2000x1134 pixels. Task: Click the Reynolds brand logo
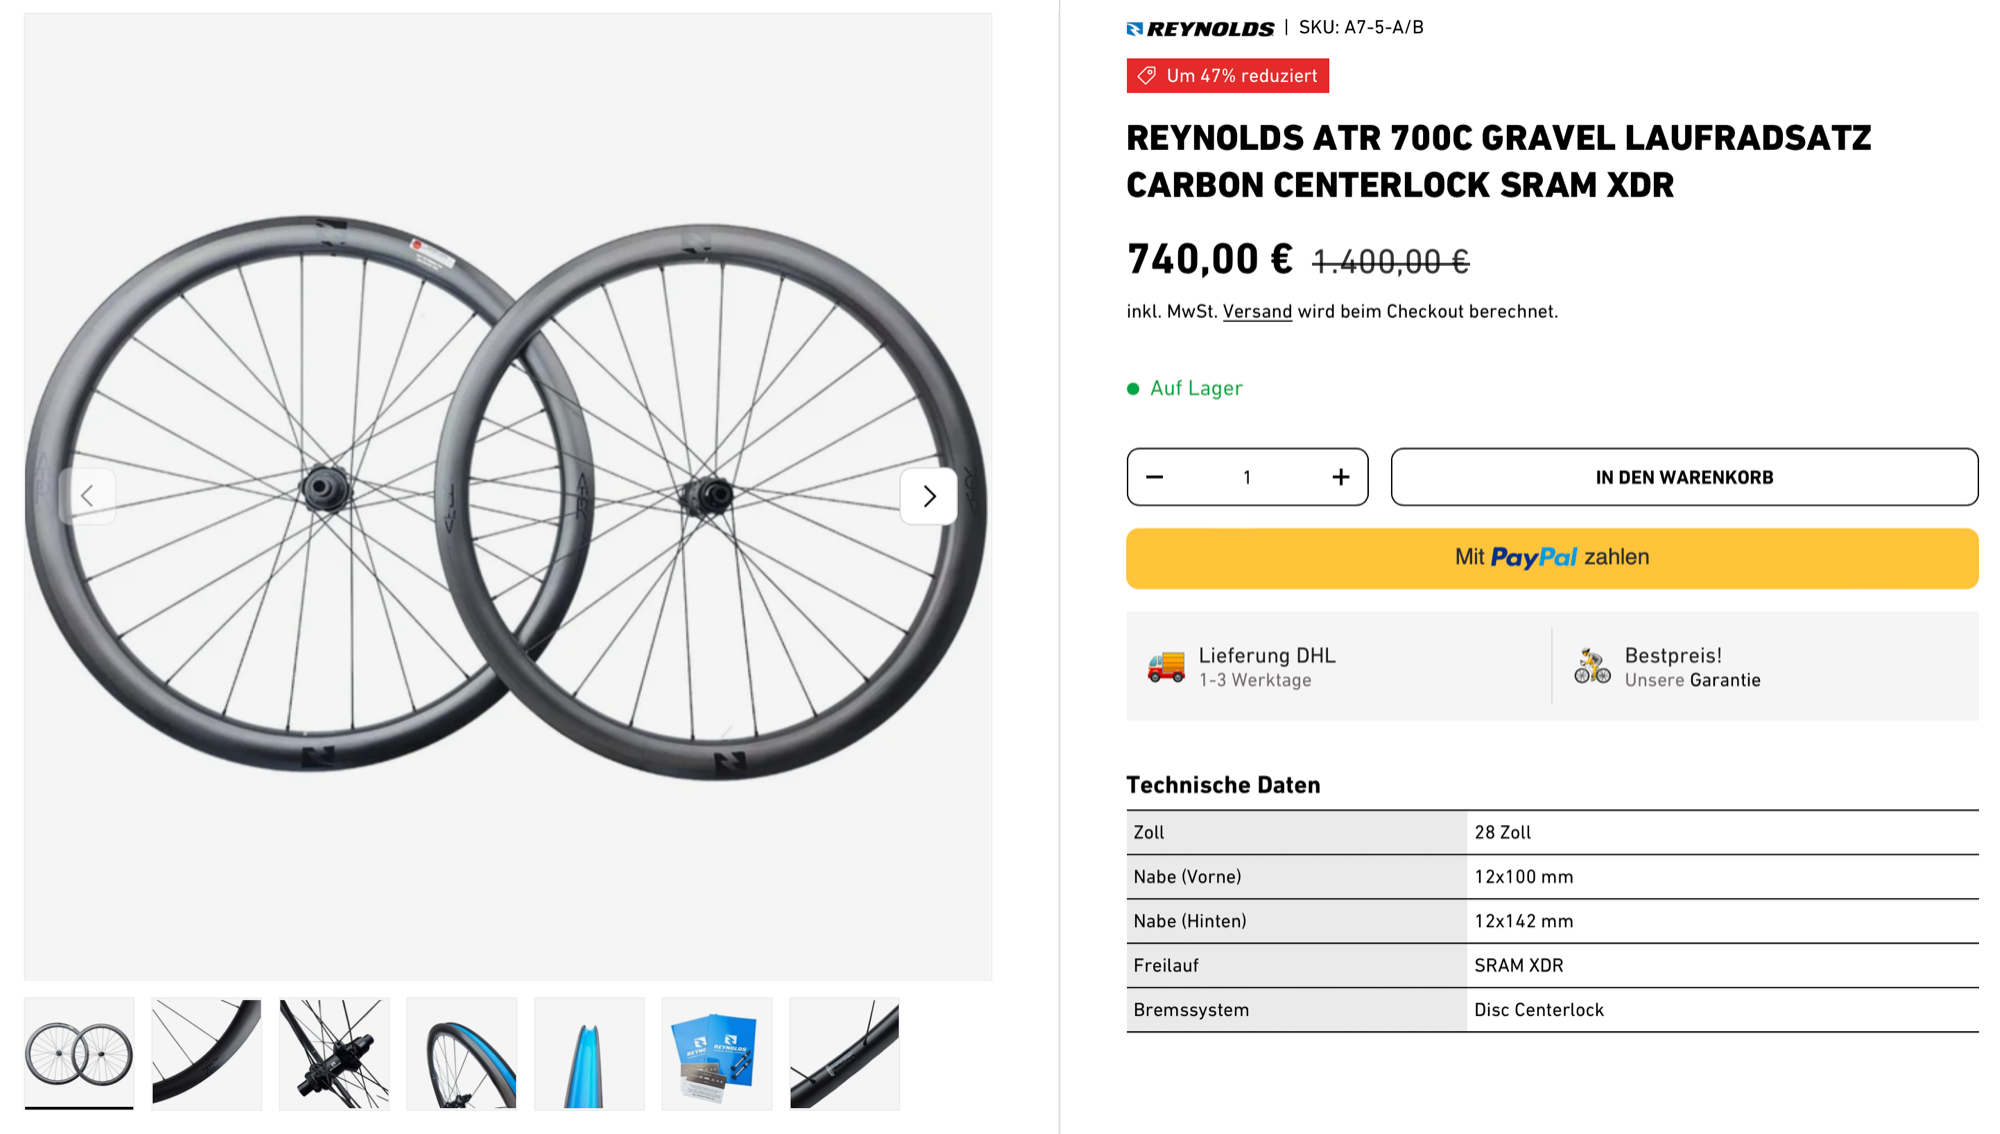coord(1200,28)
